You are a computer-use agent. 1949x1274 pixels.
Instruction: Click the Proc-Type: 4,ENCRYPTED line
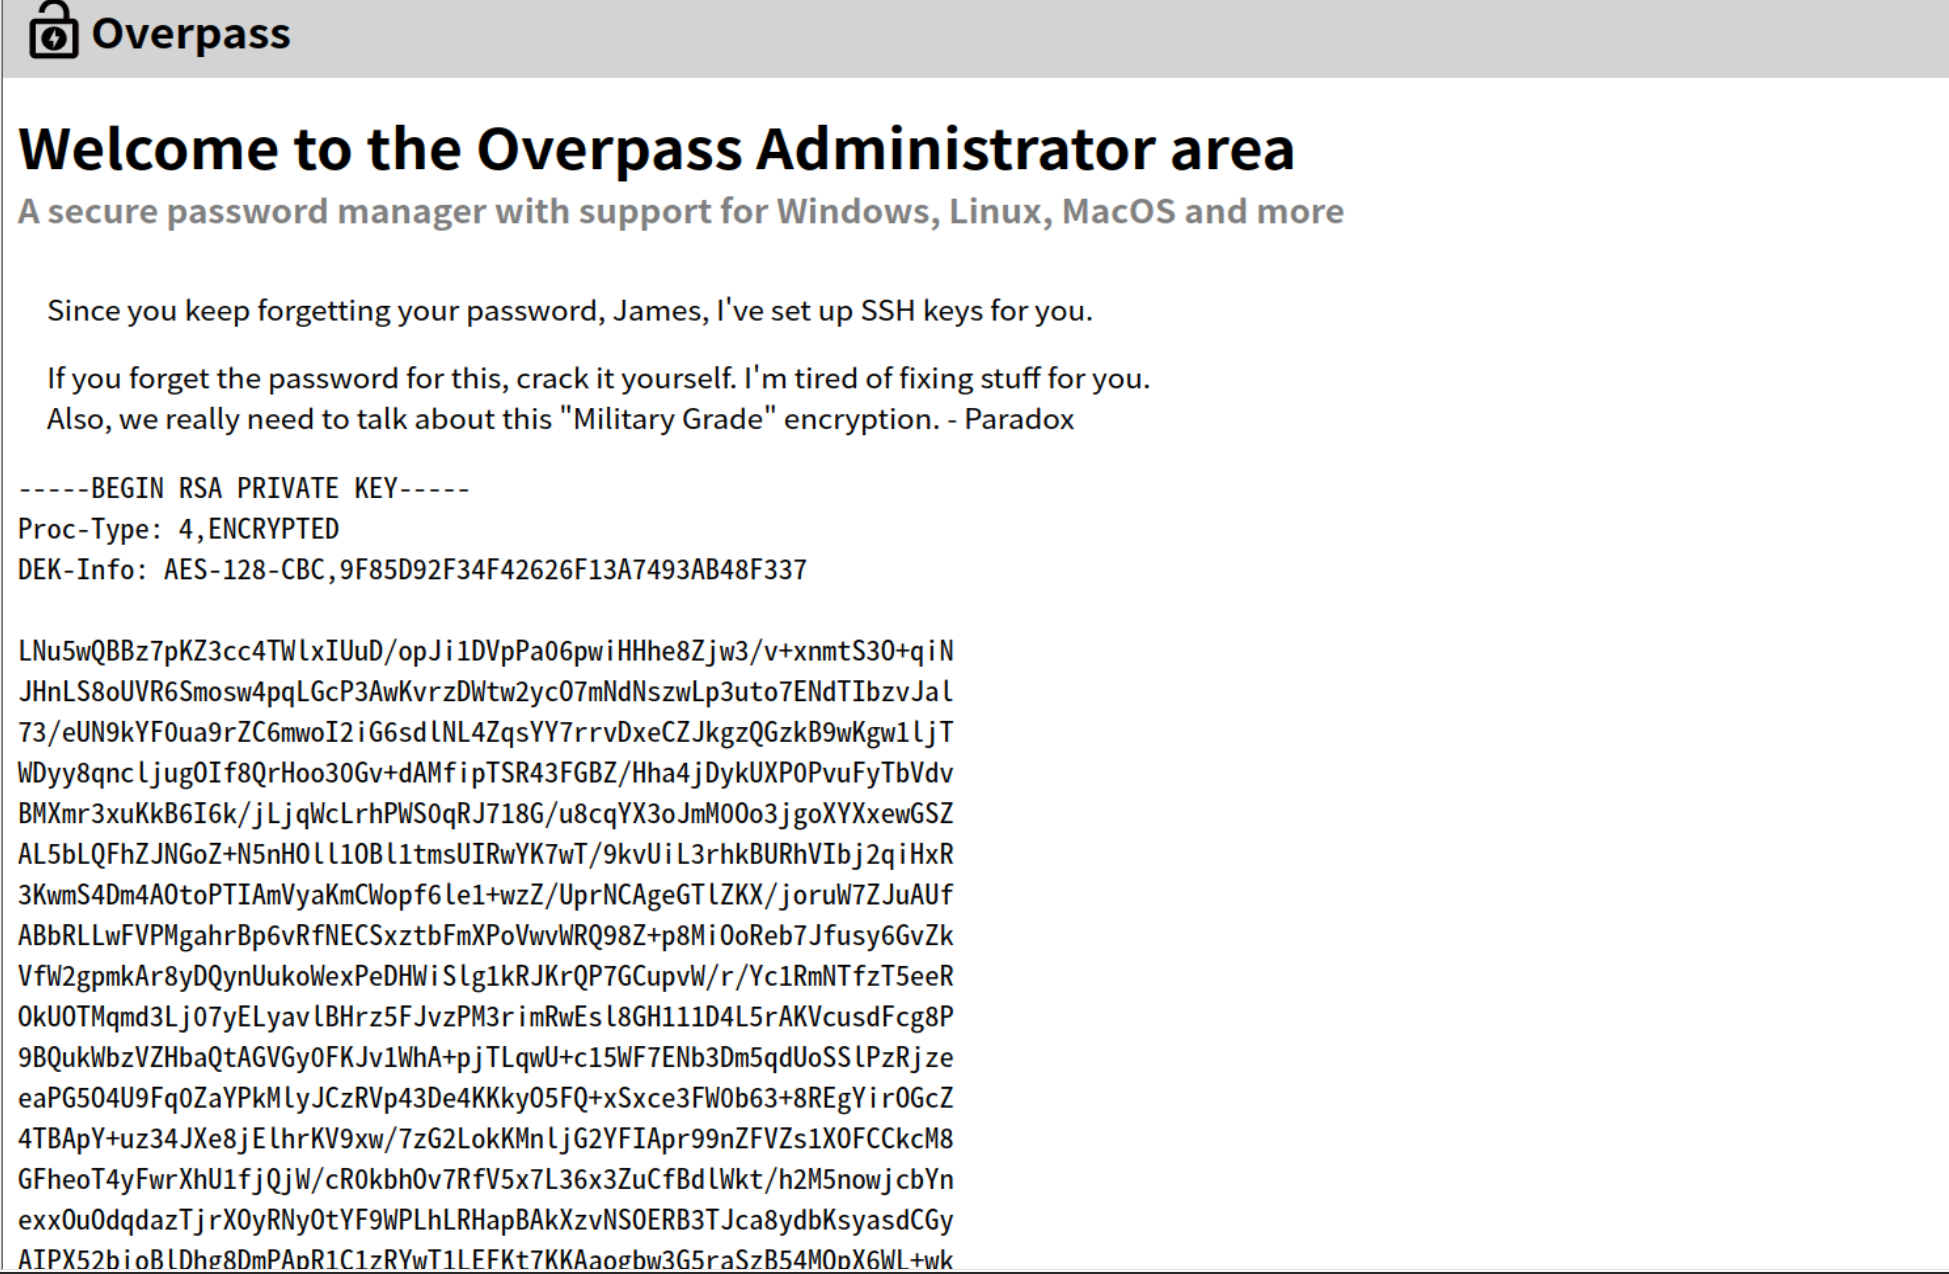click(178, 529)
